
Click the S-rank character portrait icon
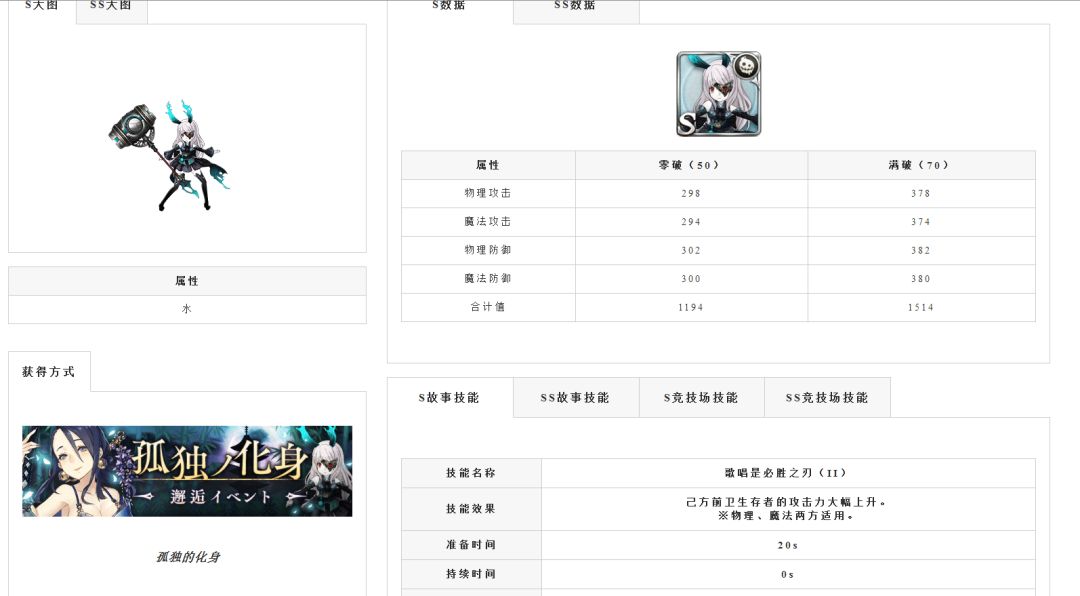point(718,94)
